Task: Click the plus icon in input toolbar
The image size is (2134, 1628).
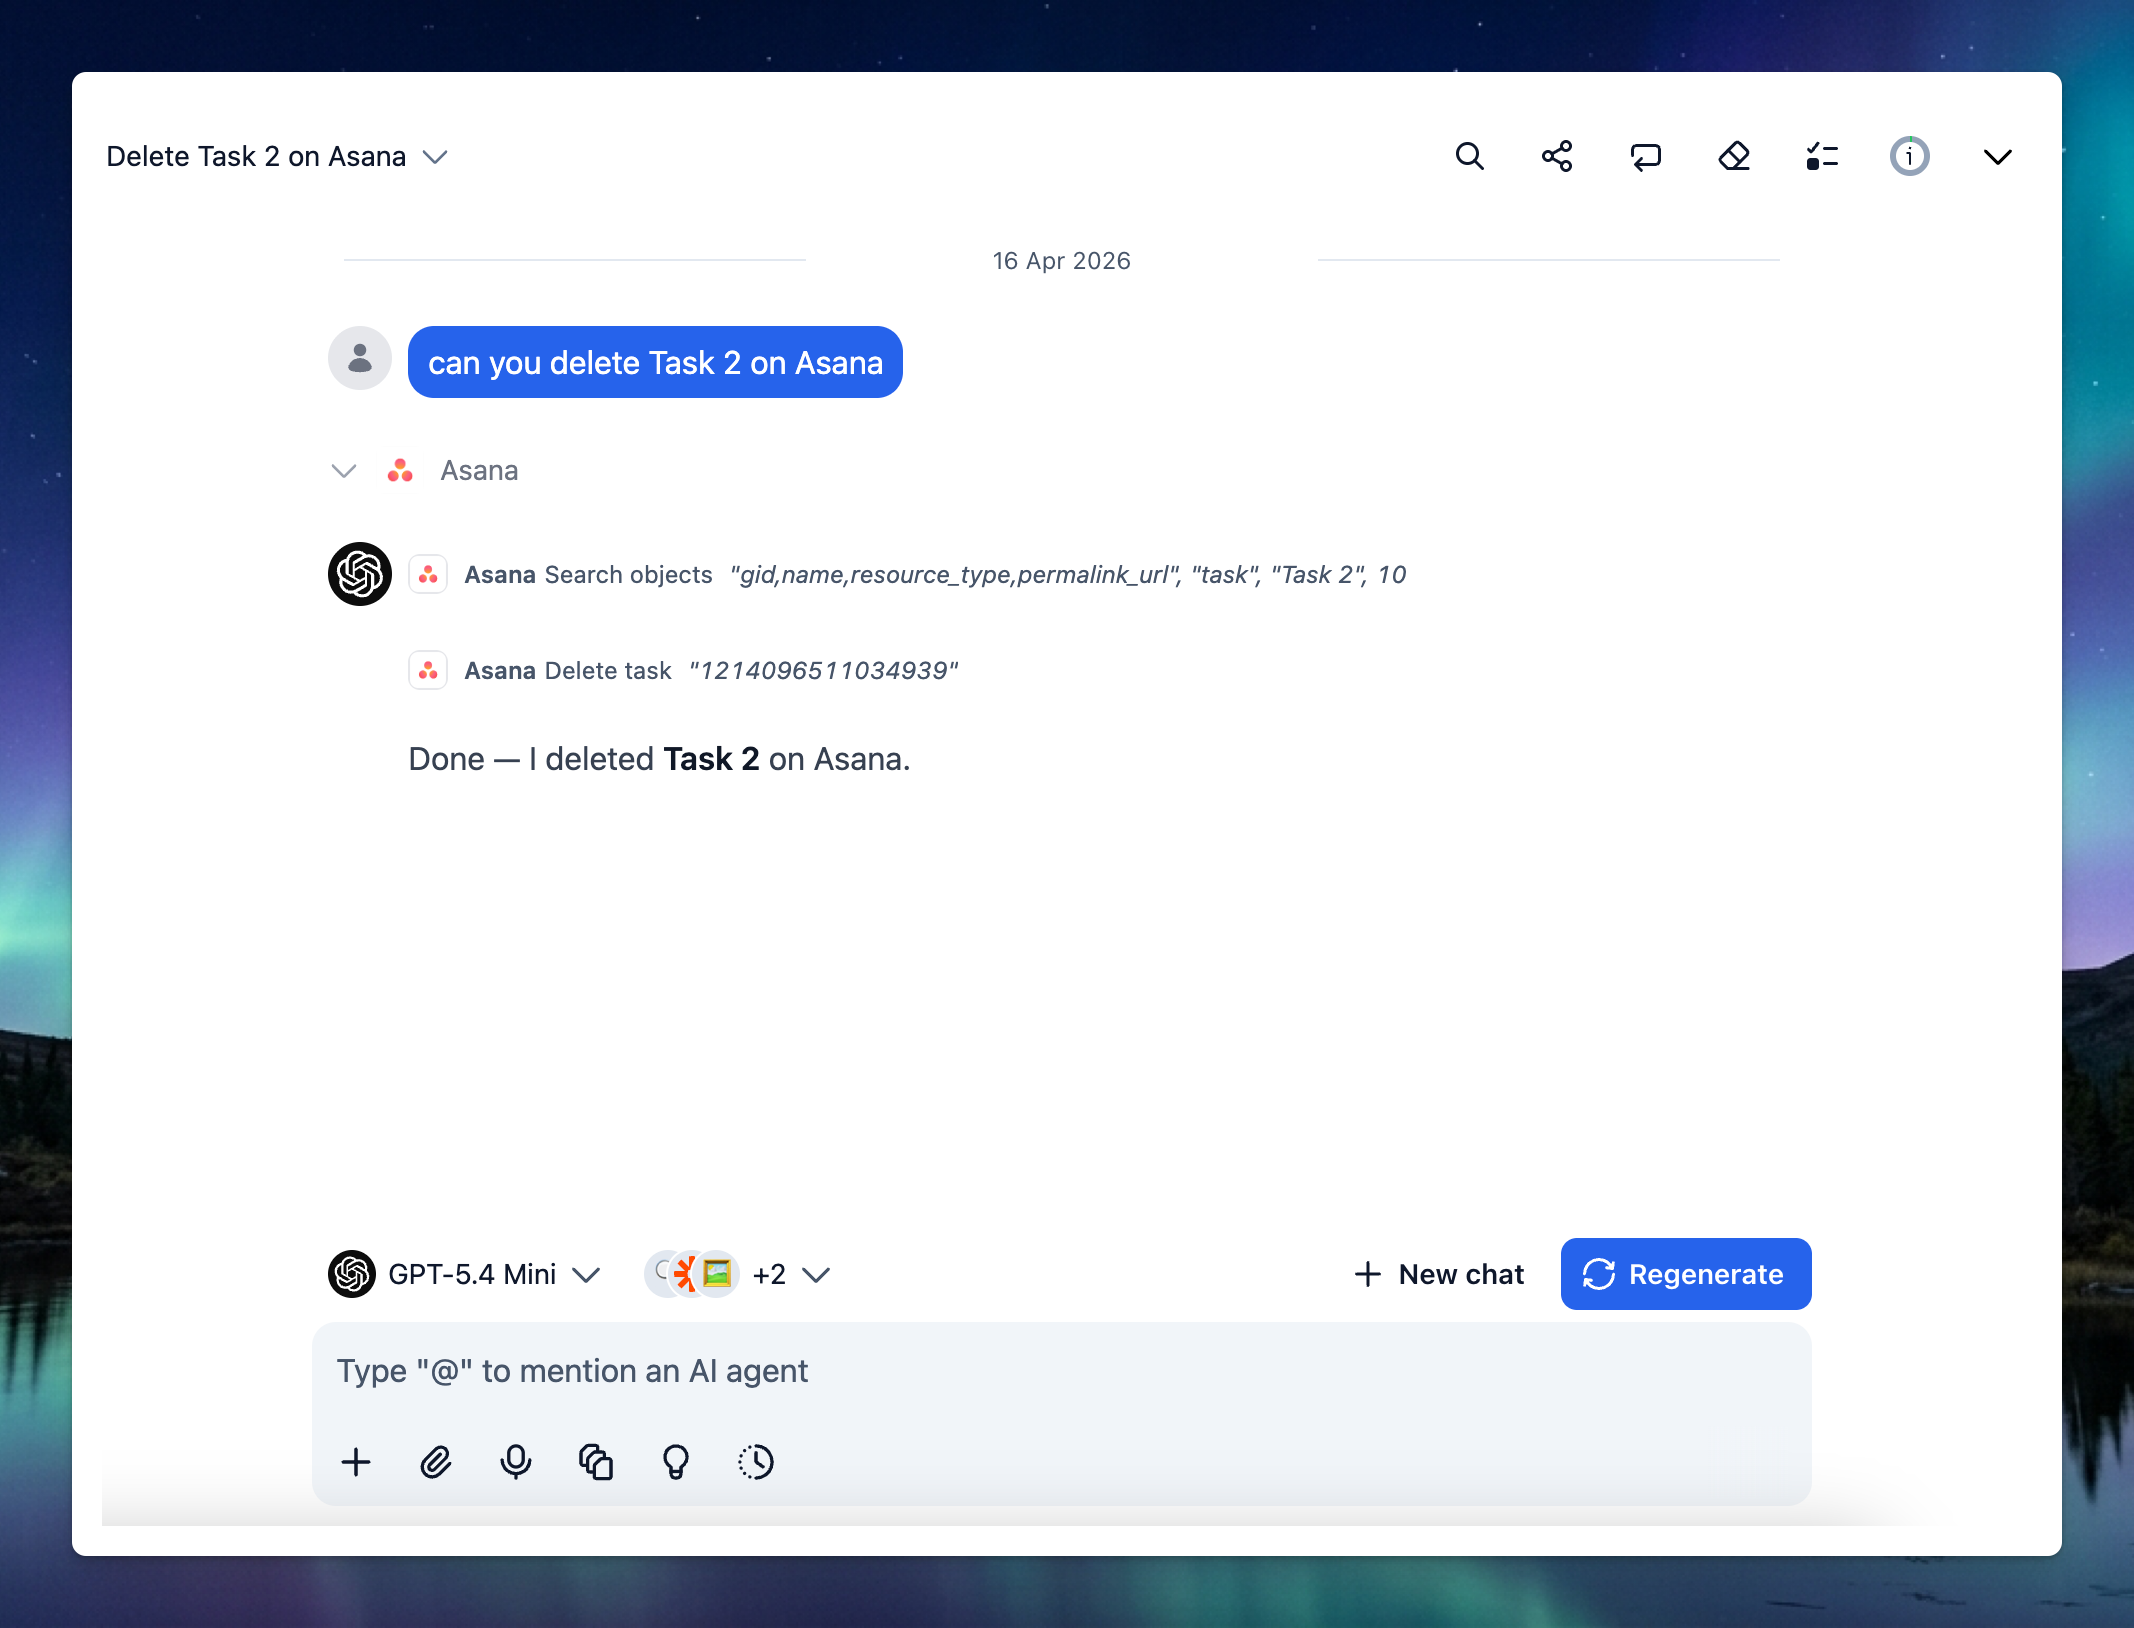Action: [356, 1462]
